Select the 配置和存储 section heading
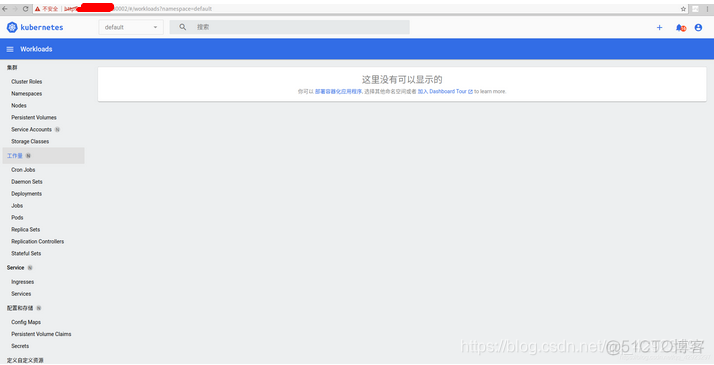The width and height of the screenshot is (714, 365). pyautogui.click(x=20, y=308)
